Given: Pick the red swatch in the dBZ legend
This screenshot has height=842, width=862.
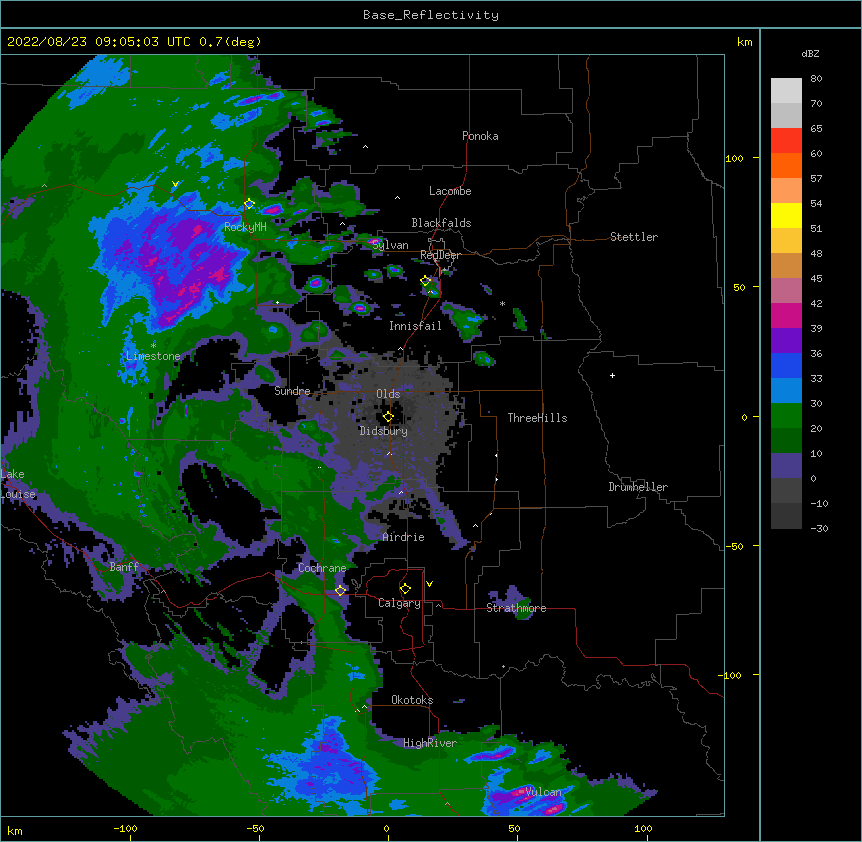Looking at the screenshot, I should coord(786,141).
